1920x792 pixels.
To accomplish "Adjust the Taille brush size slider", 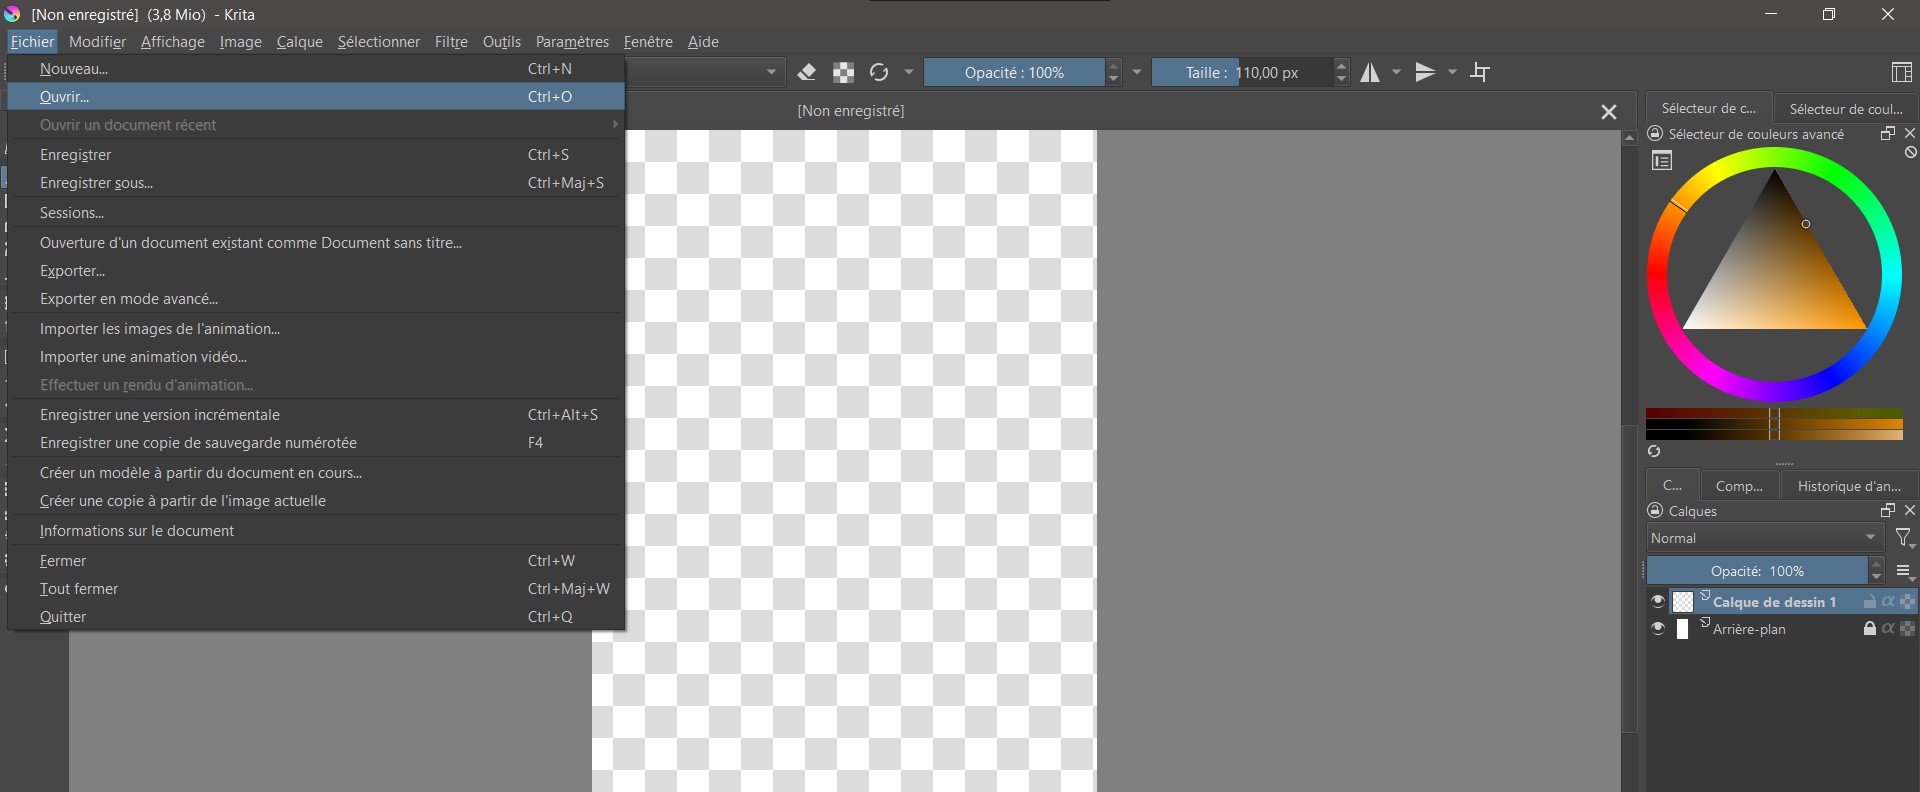I will click(1242, 72).
